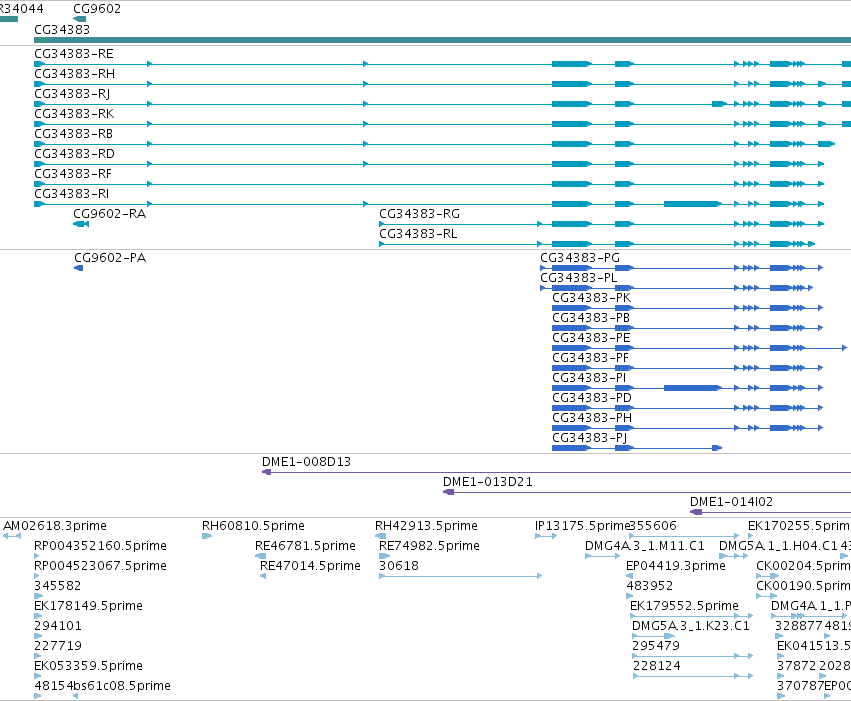Select the RH60810.5prime EST label

click(x=253, y=526)
